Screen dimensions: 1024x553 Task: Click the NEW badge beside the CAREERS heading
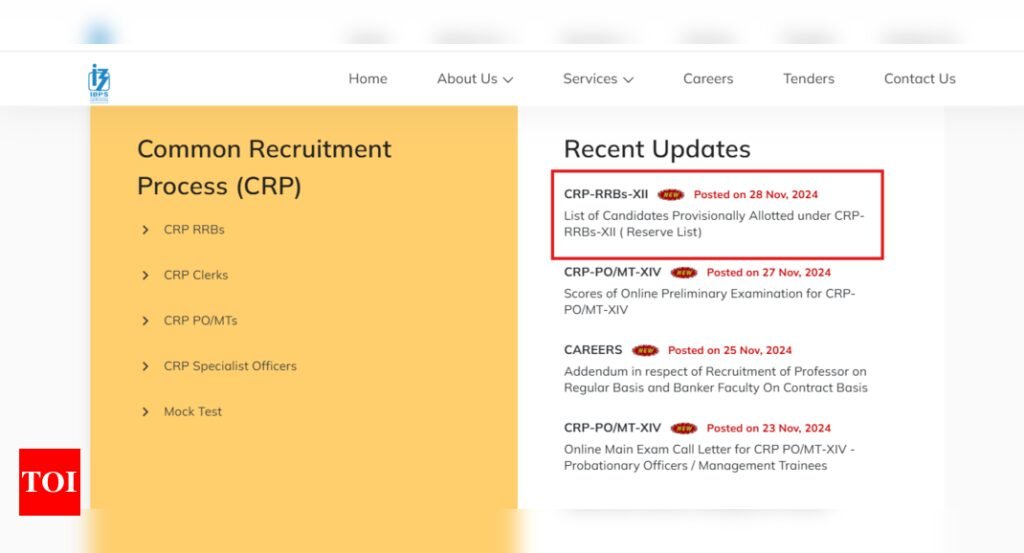pos(645,351)
